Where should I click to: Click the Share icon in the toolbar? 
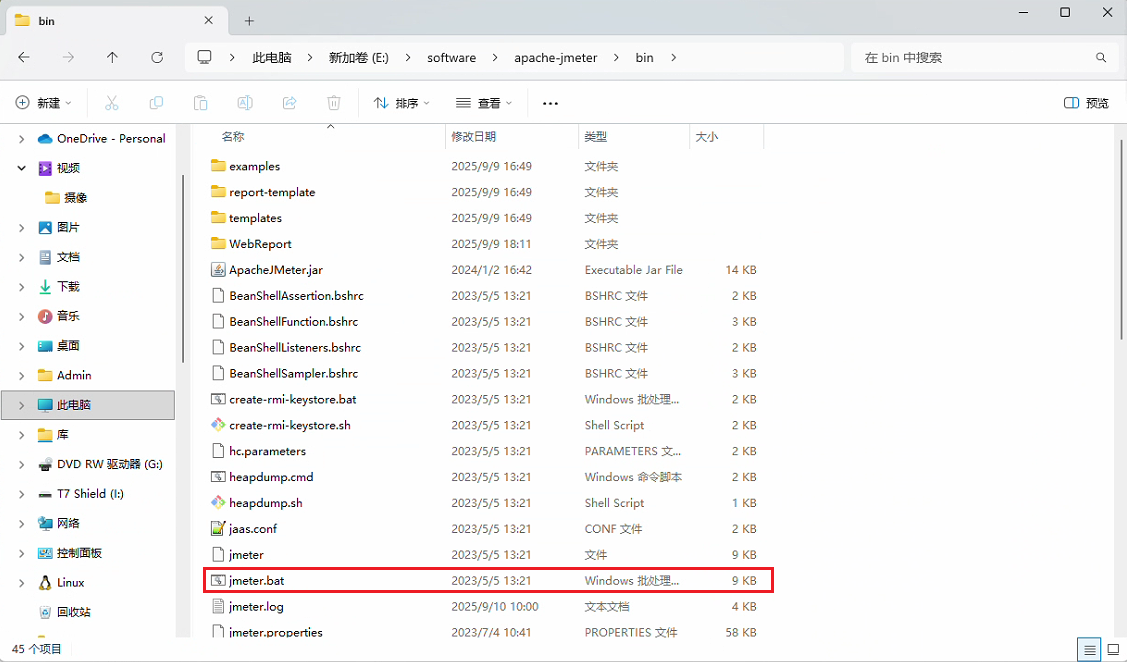coord(289,102)
